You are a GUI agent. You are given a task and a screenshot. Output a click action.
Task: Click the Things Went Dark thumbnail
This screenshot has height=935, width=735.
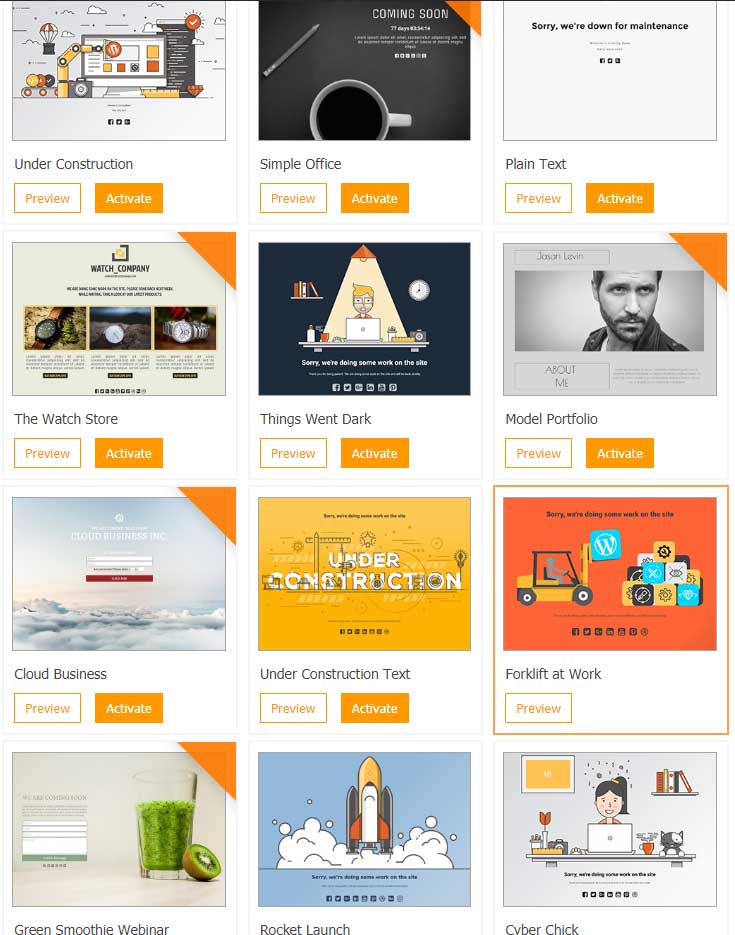coord(364,318)
